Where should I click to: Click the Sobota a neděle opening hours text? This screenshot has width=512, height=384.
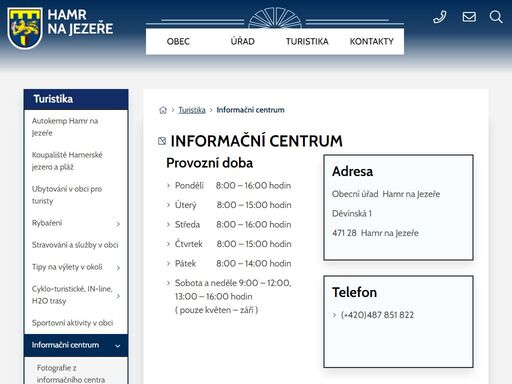(233, 296)
